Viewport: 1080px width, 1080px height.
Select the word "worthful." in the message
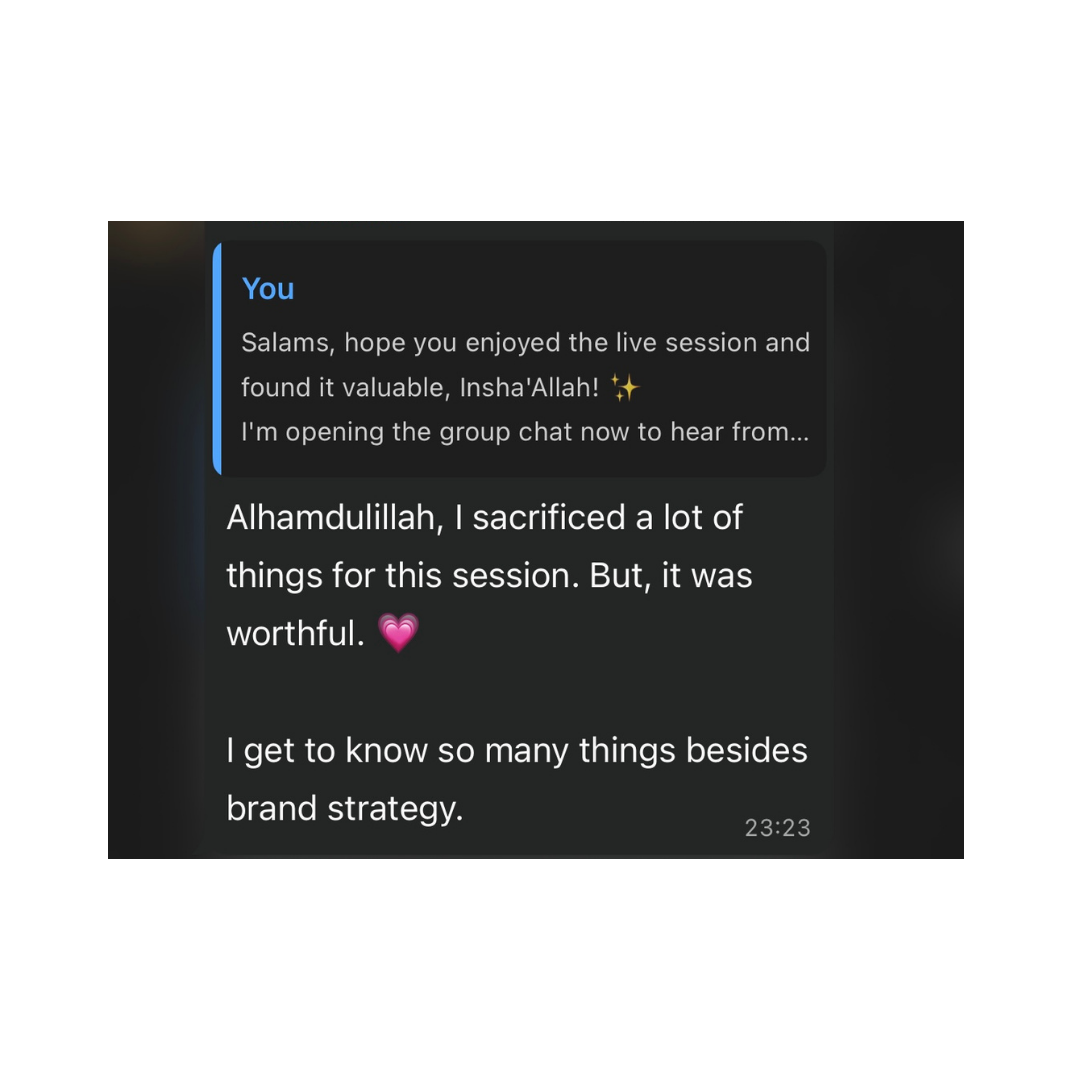point(295,633)
